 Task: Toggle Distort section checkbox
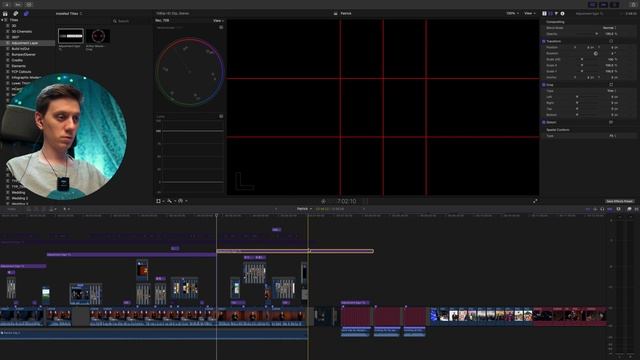pyautogui.click(x=544, y=122)
